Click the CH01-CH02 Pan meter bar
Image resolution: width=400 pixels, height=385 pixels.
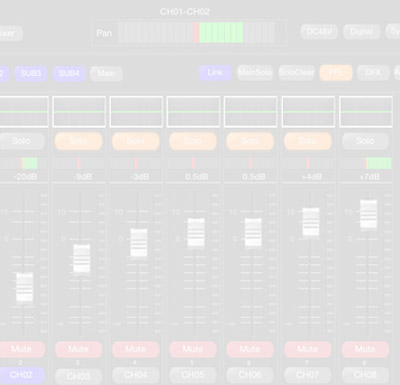196,33
